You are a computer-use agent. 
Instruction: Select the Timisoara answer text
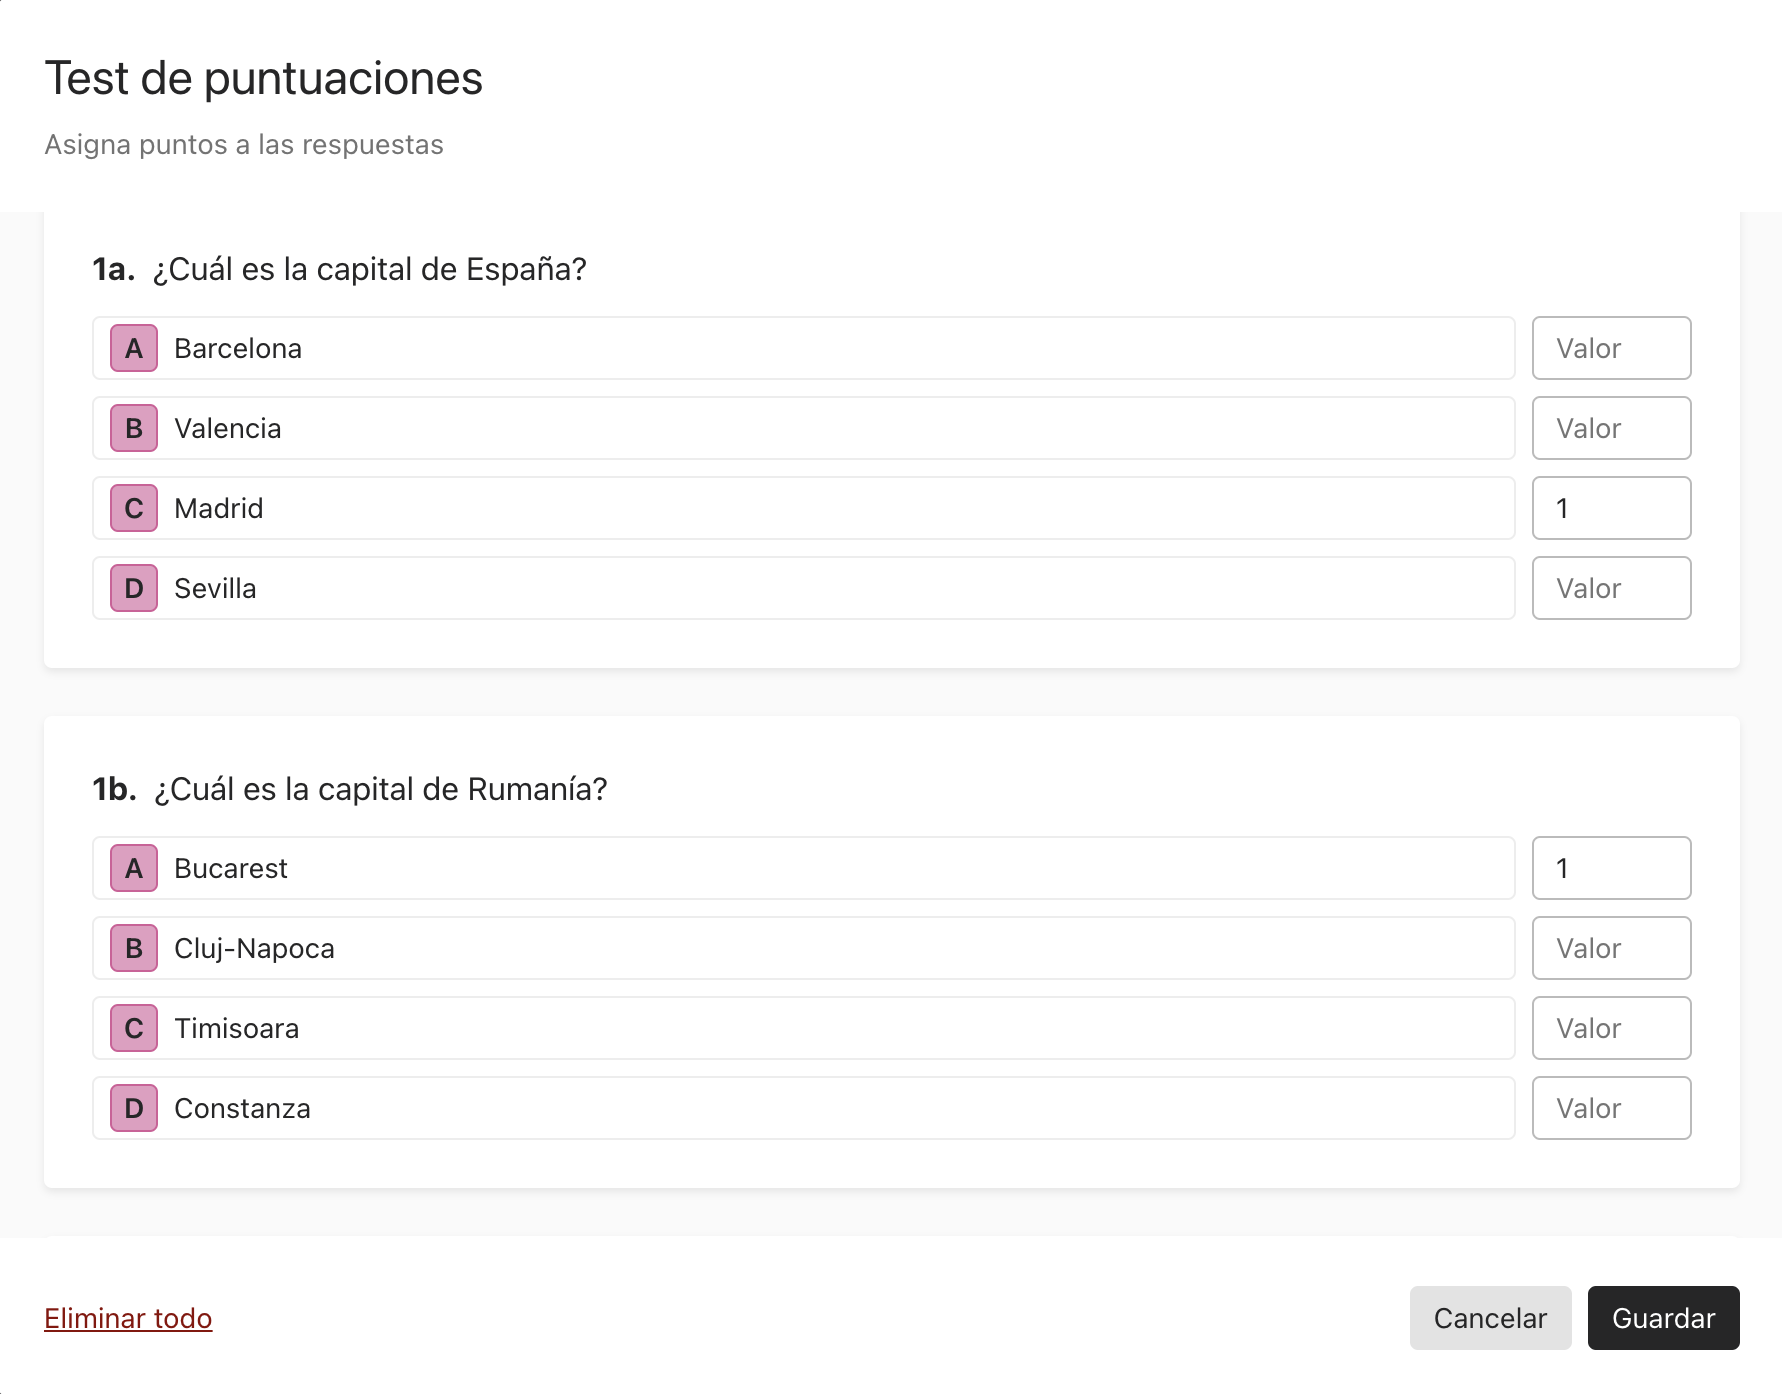[237, 1028]
